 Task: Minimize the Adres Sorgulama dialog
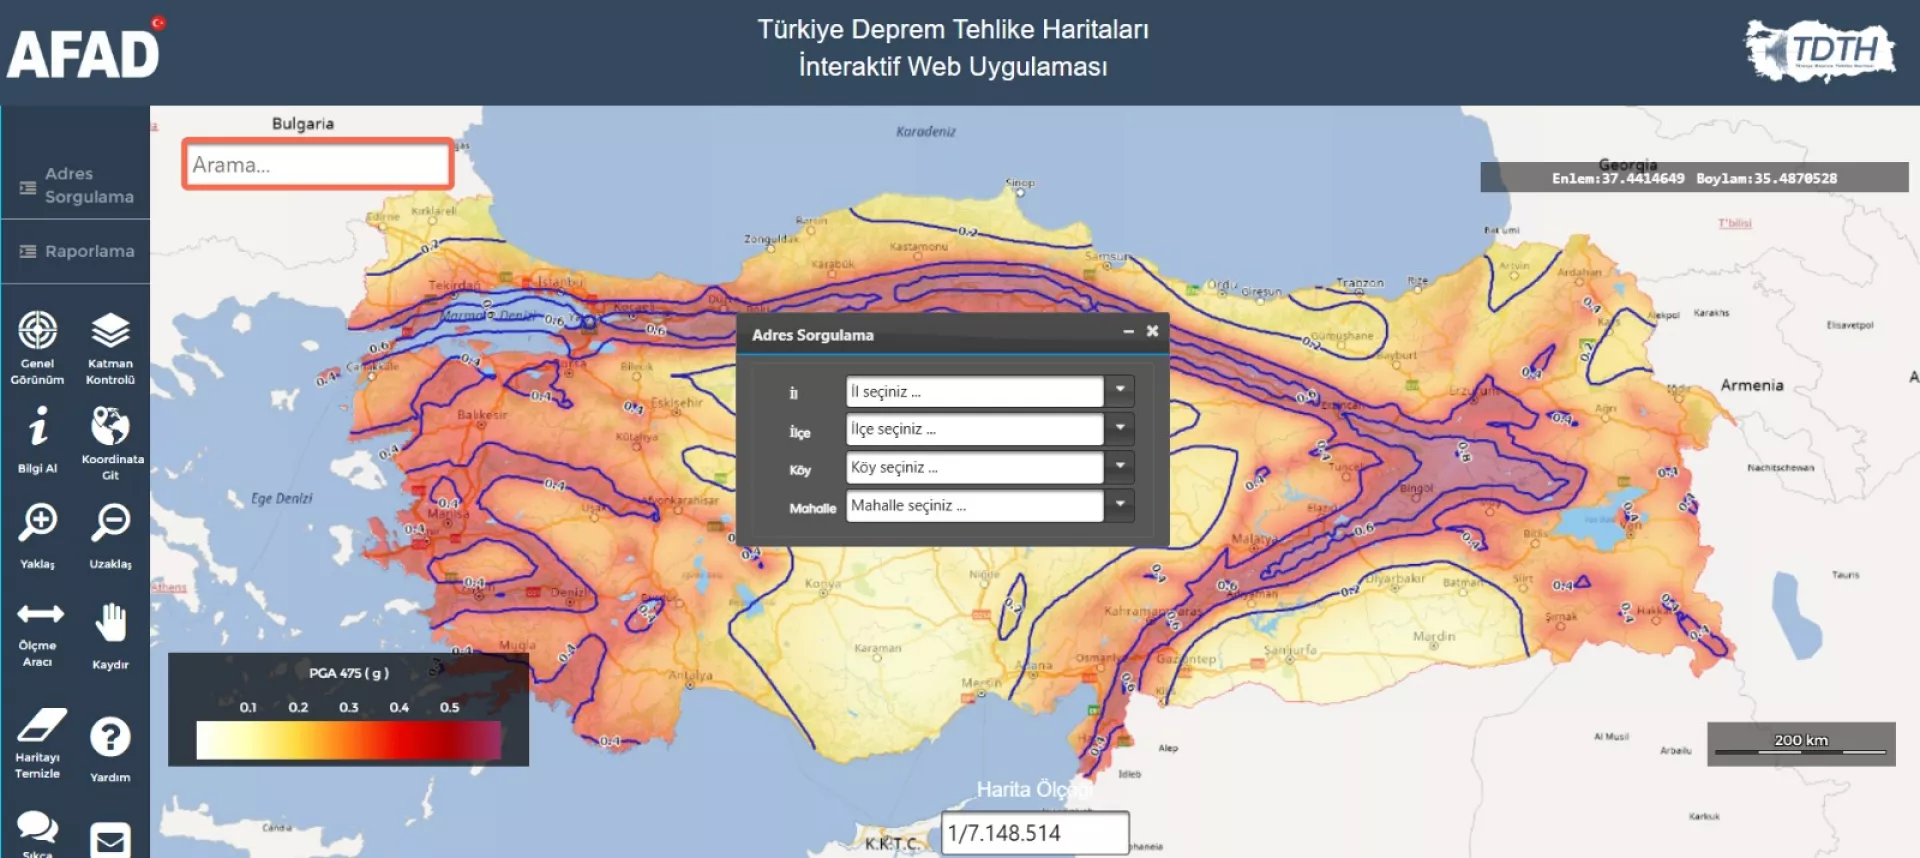(x=1128, y=331)
